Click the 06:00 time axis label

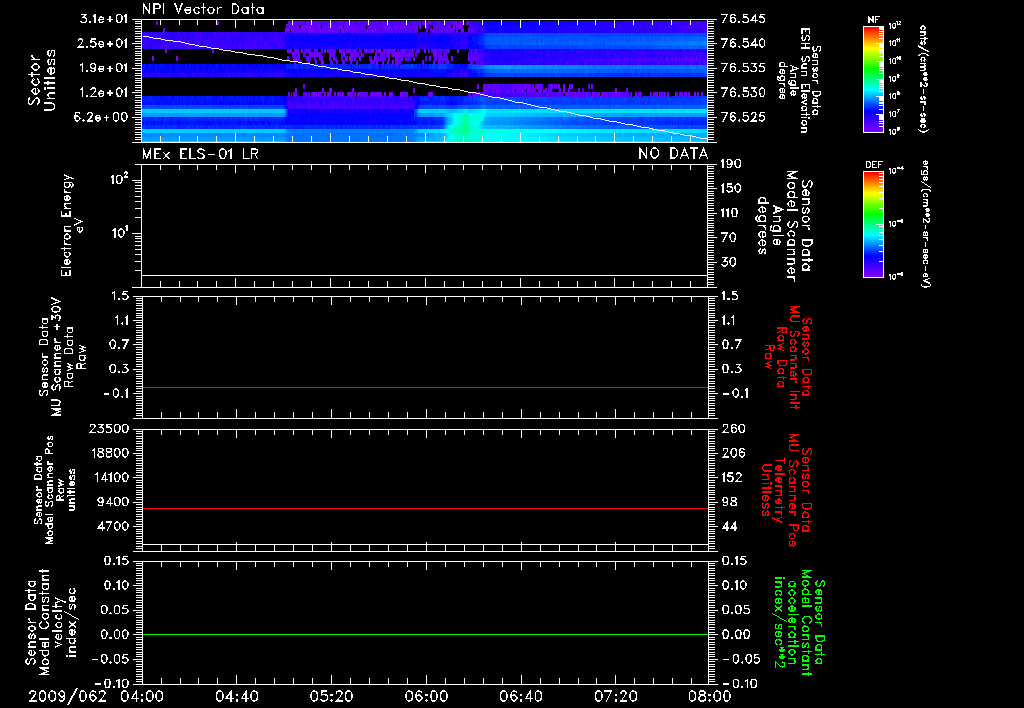(x=426, y=696)
